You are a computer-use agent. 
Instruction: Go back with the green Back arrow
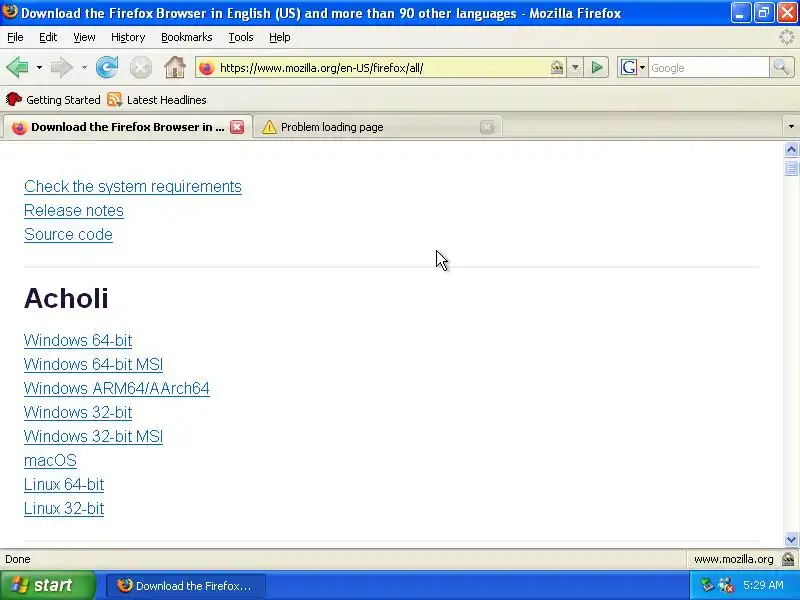coord(17,67)
